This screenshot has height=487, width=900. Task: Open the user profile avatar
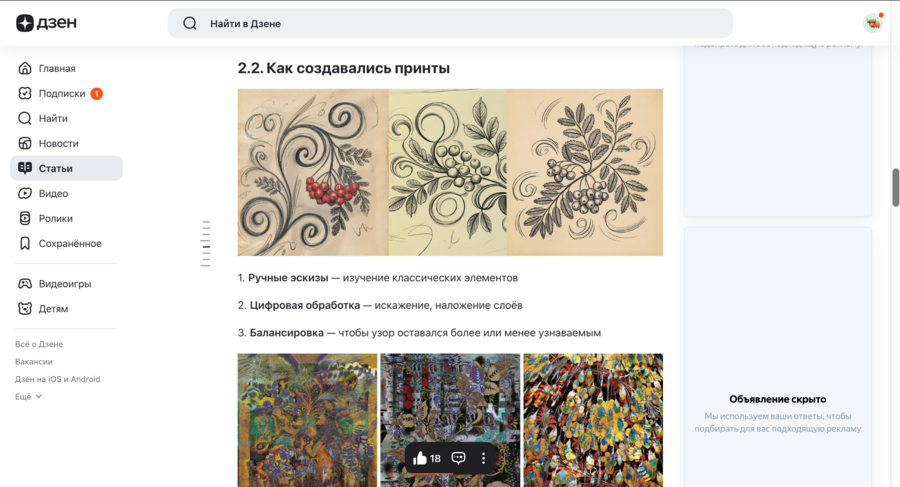pyautogui.click(x=873, y=23)
